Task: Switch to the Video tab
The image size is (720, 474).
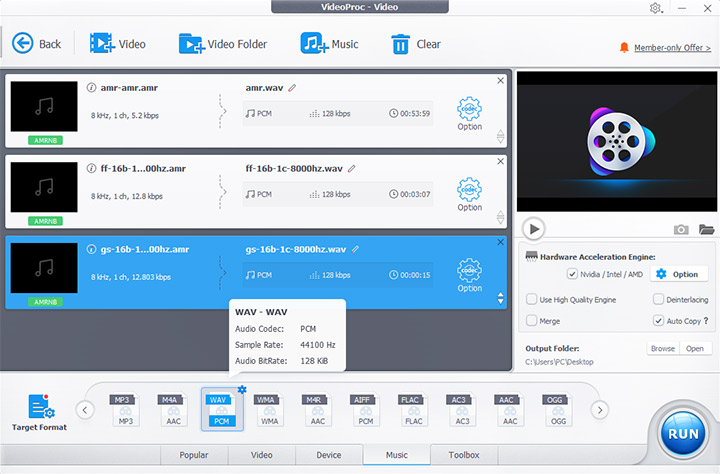Action: pyautogui.click(x=261, y=455)
